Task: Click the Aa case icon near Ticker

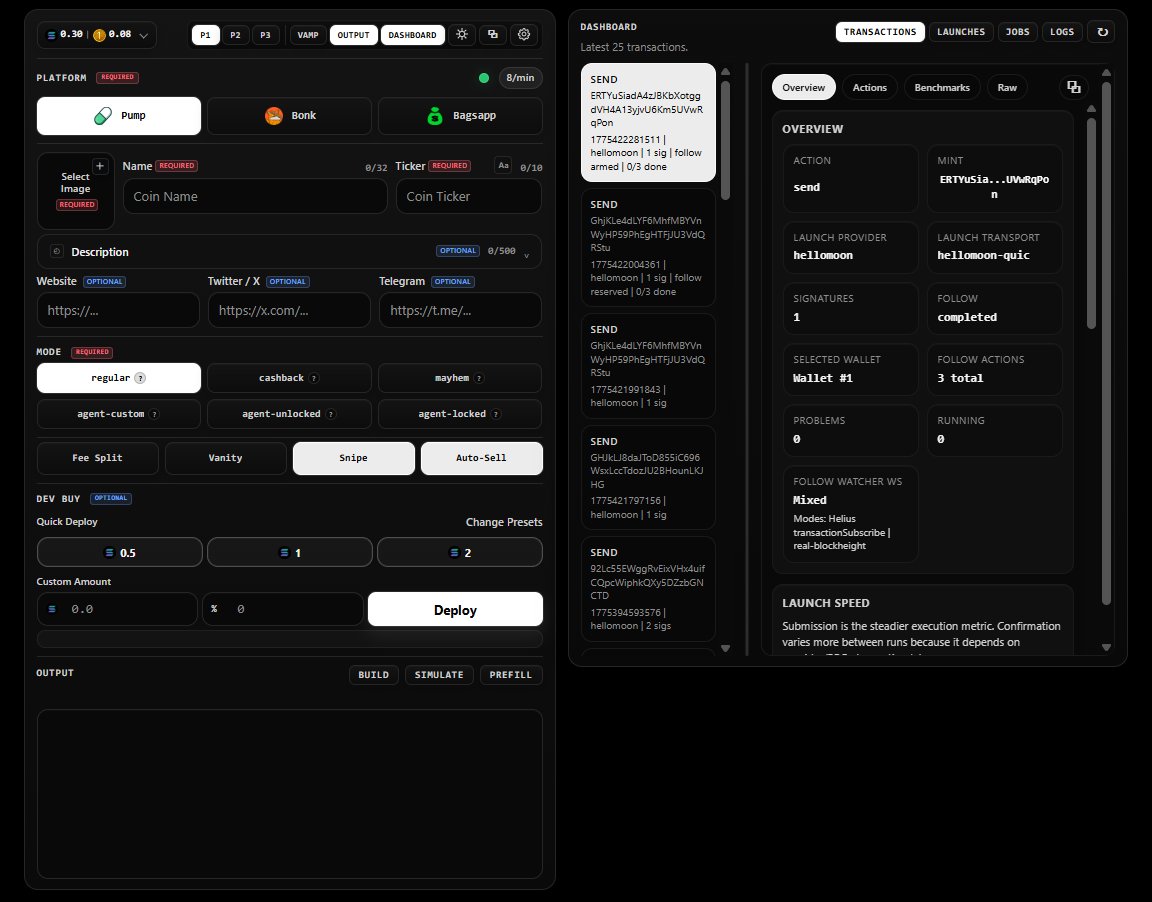Action: pyautogui.click(x=503, y=166)
